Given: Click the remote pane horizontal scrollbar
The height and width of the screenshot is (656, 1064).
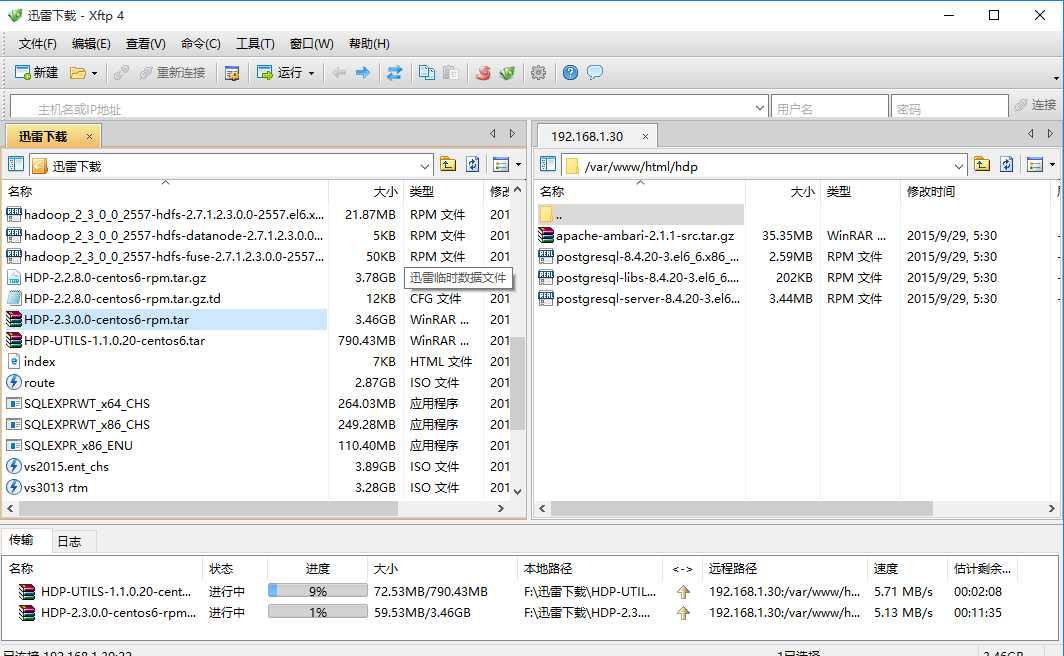Looking at the screenshot, I should click(742, 508).
